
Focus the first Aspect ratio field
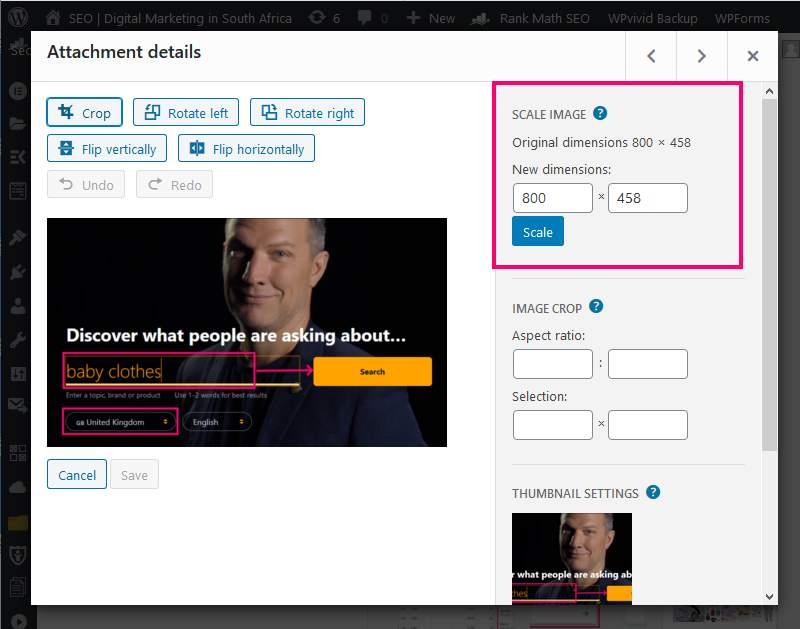click(x=553, y=364)
